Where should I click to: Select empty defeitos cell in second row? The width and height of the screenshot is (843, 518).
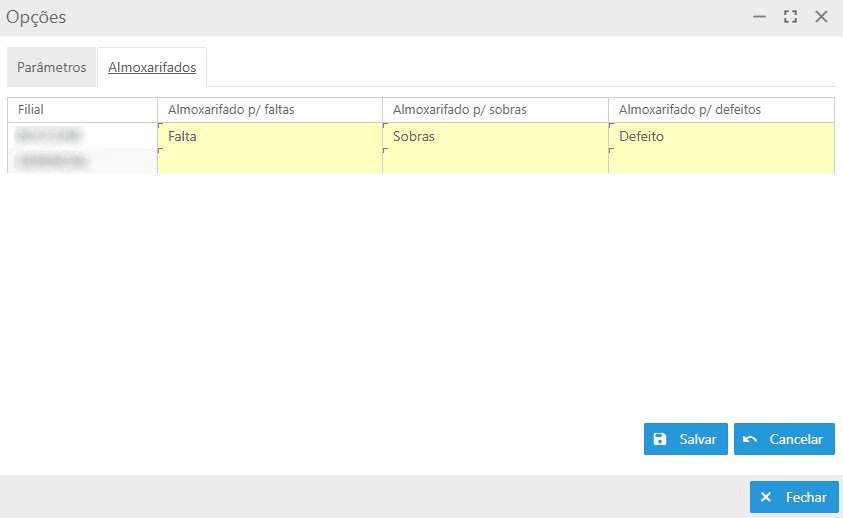pyautogui.click(x=721, y=161)
